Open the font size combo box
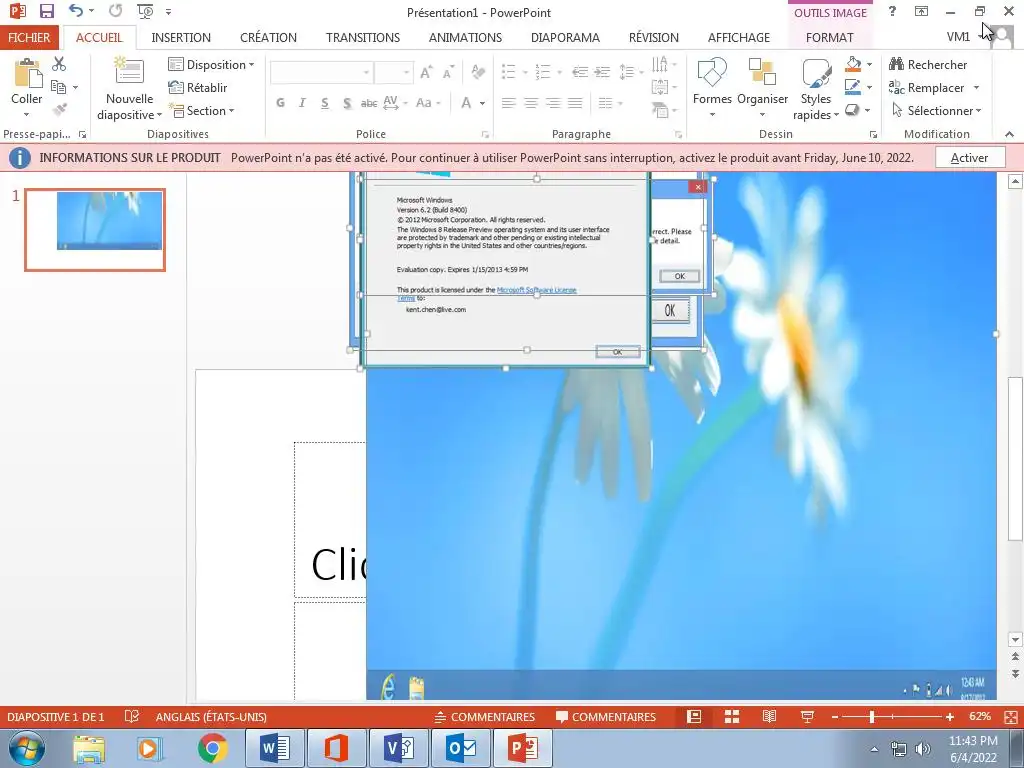This screenshot has width=1024, height=768. [x=394, y=72]
